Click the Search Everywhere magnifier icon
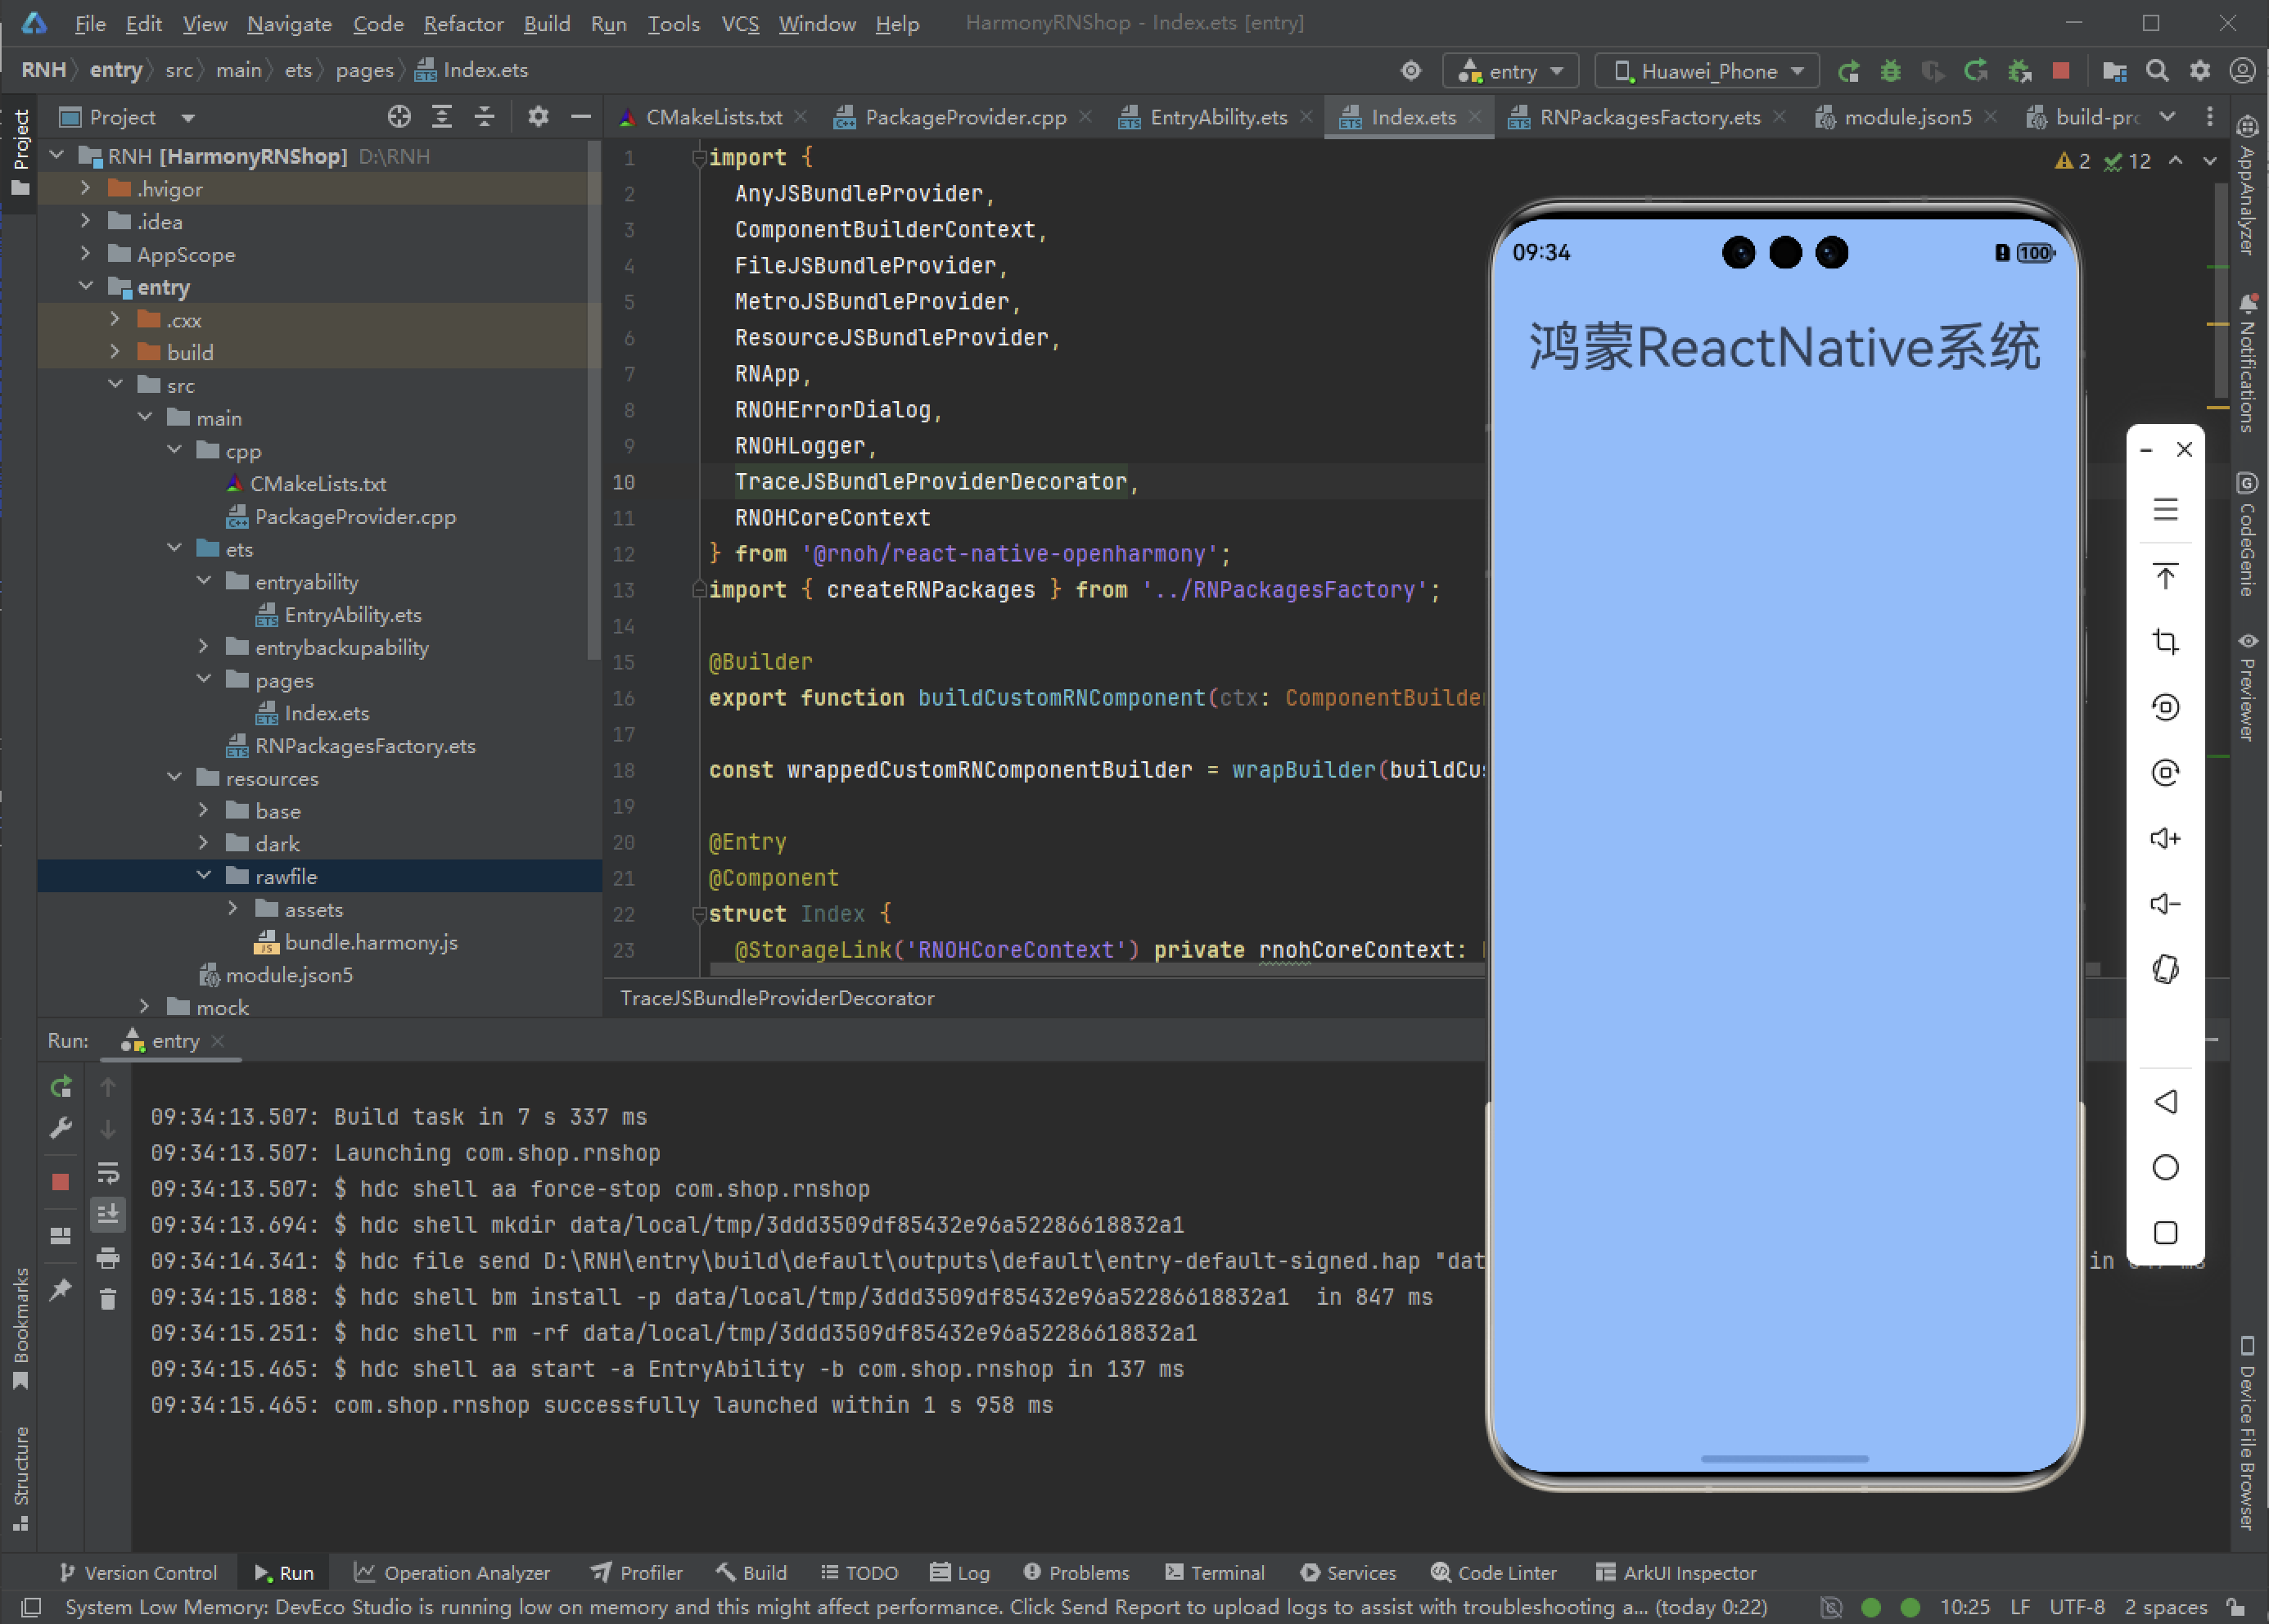2269x1624 pixels. (x=2157, y=71)
